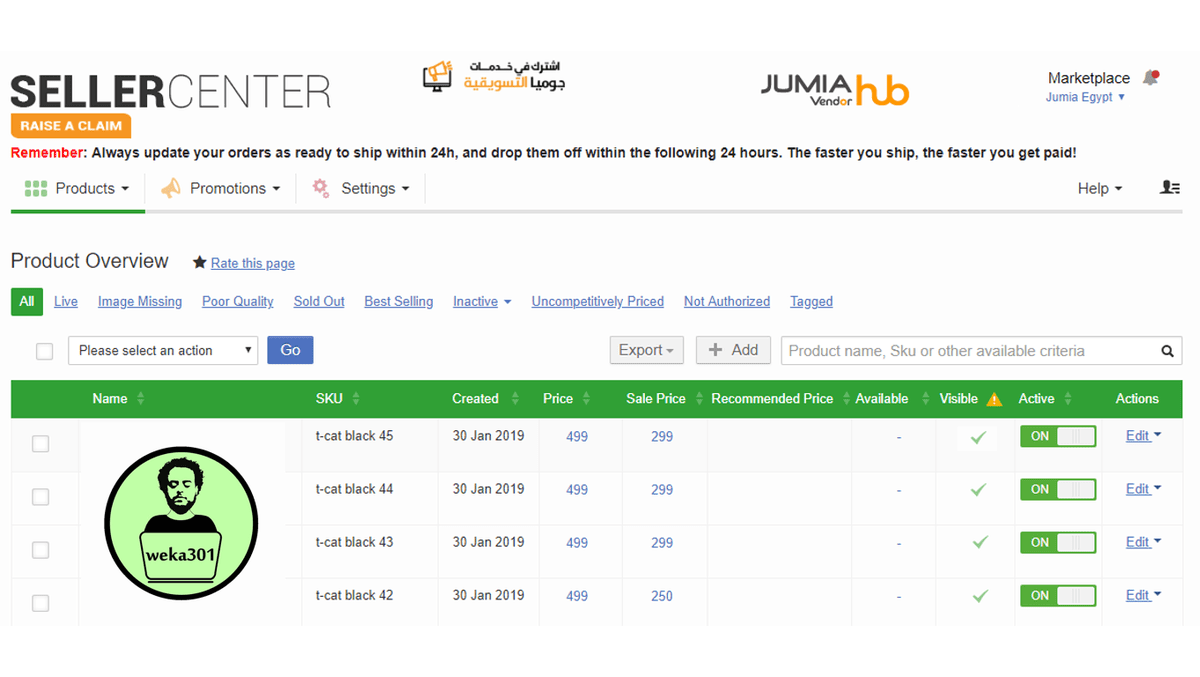1200x677 pixels.
Task: Toggle Active switch for t-cat black 44
Action: pyautogui.click(x=1058, y=489)
